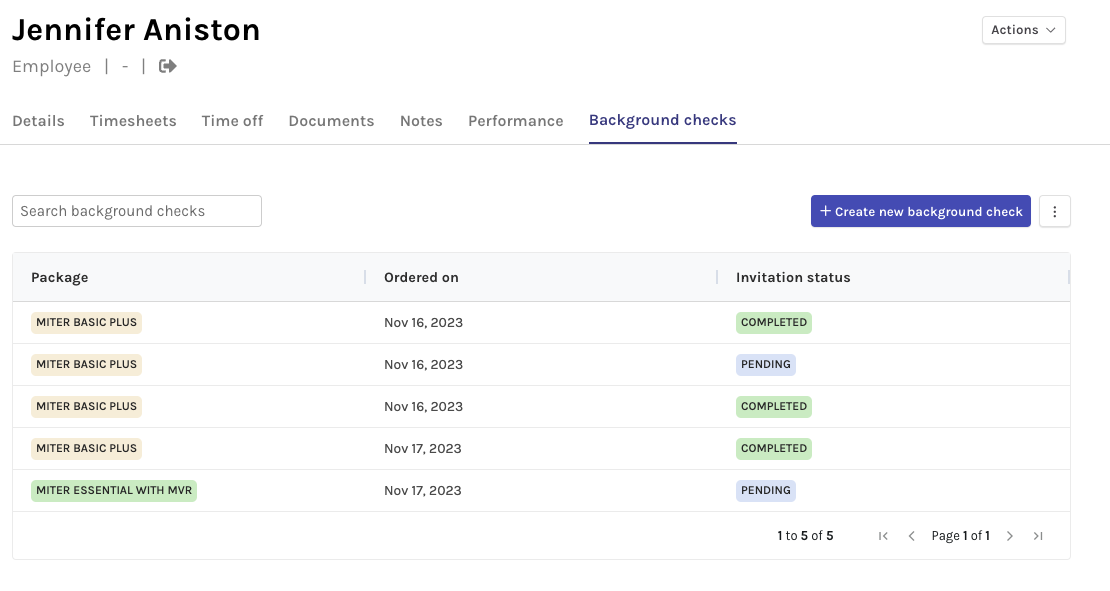Open the Timesheets tab

[x=133, y=121]
